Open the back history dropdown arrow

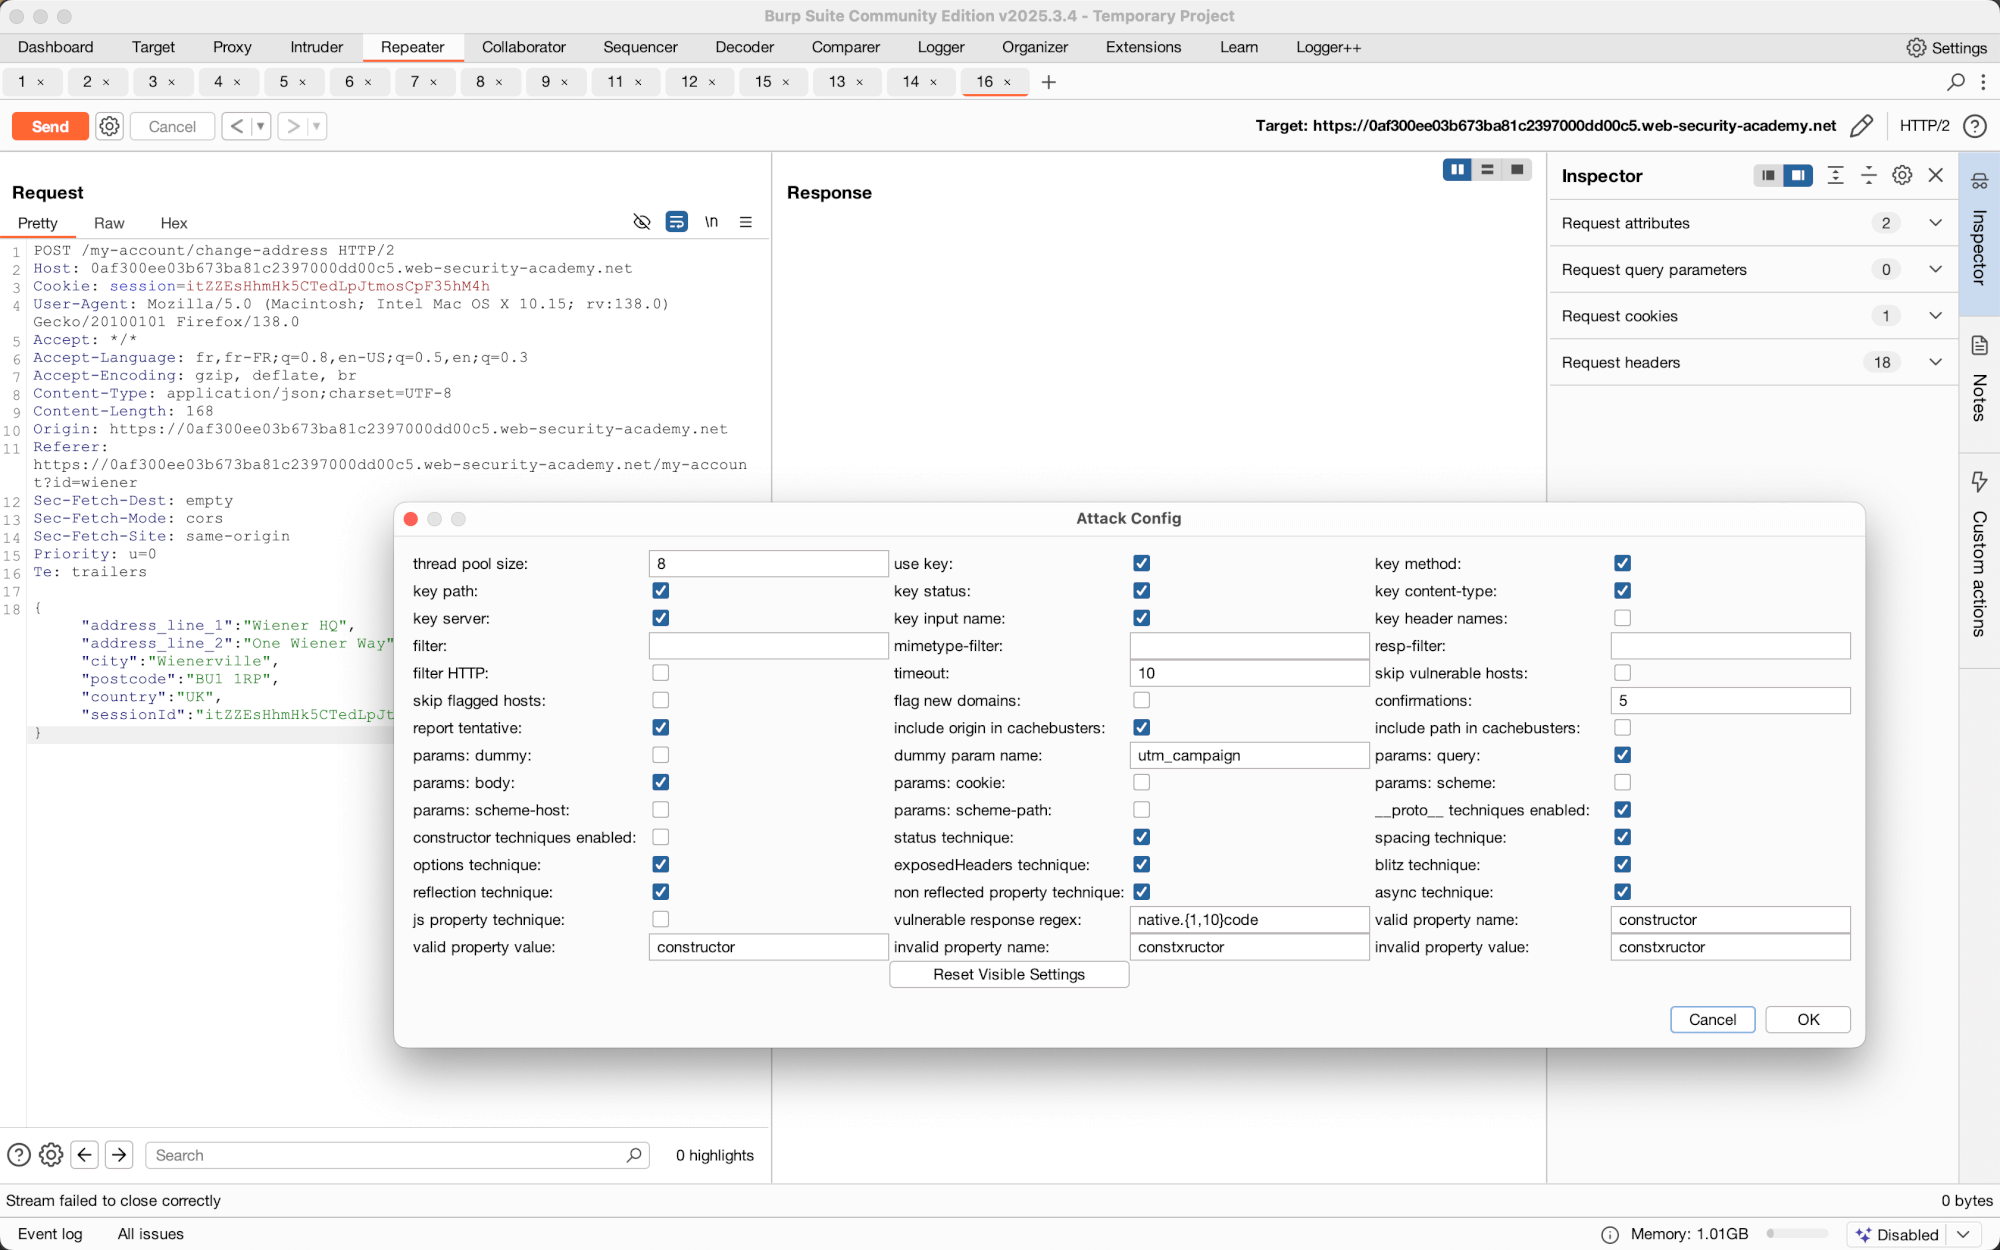261,126
